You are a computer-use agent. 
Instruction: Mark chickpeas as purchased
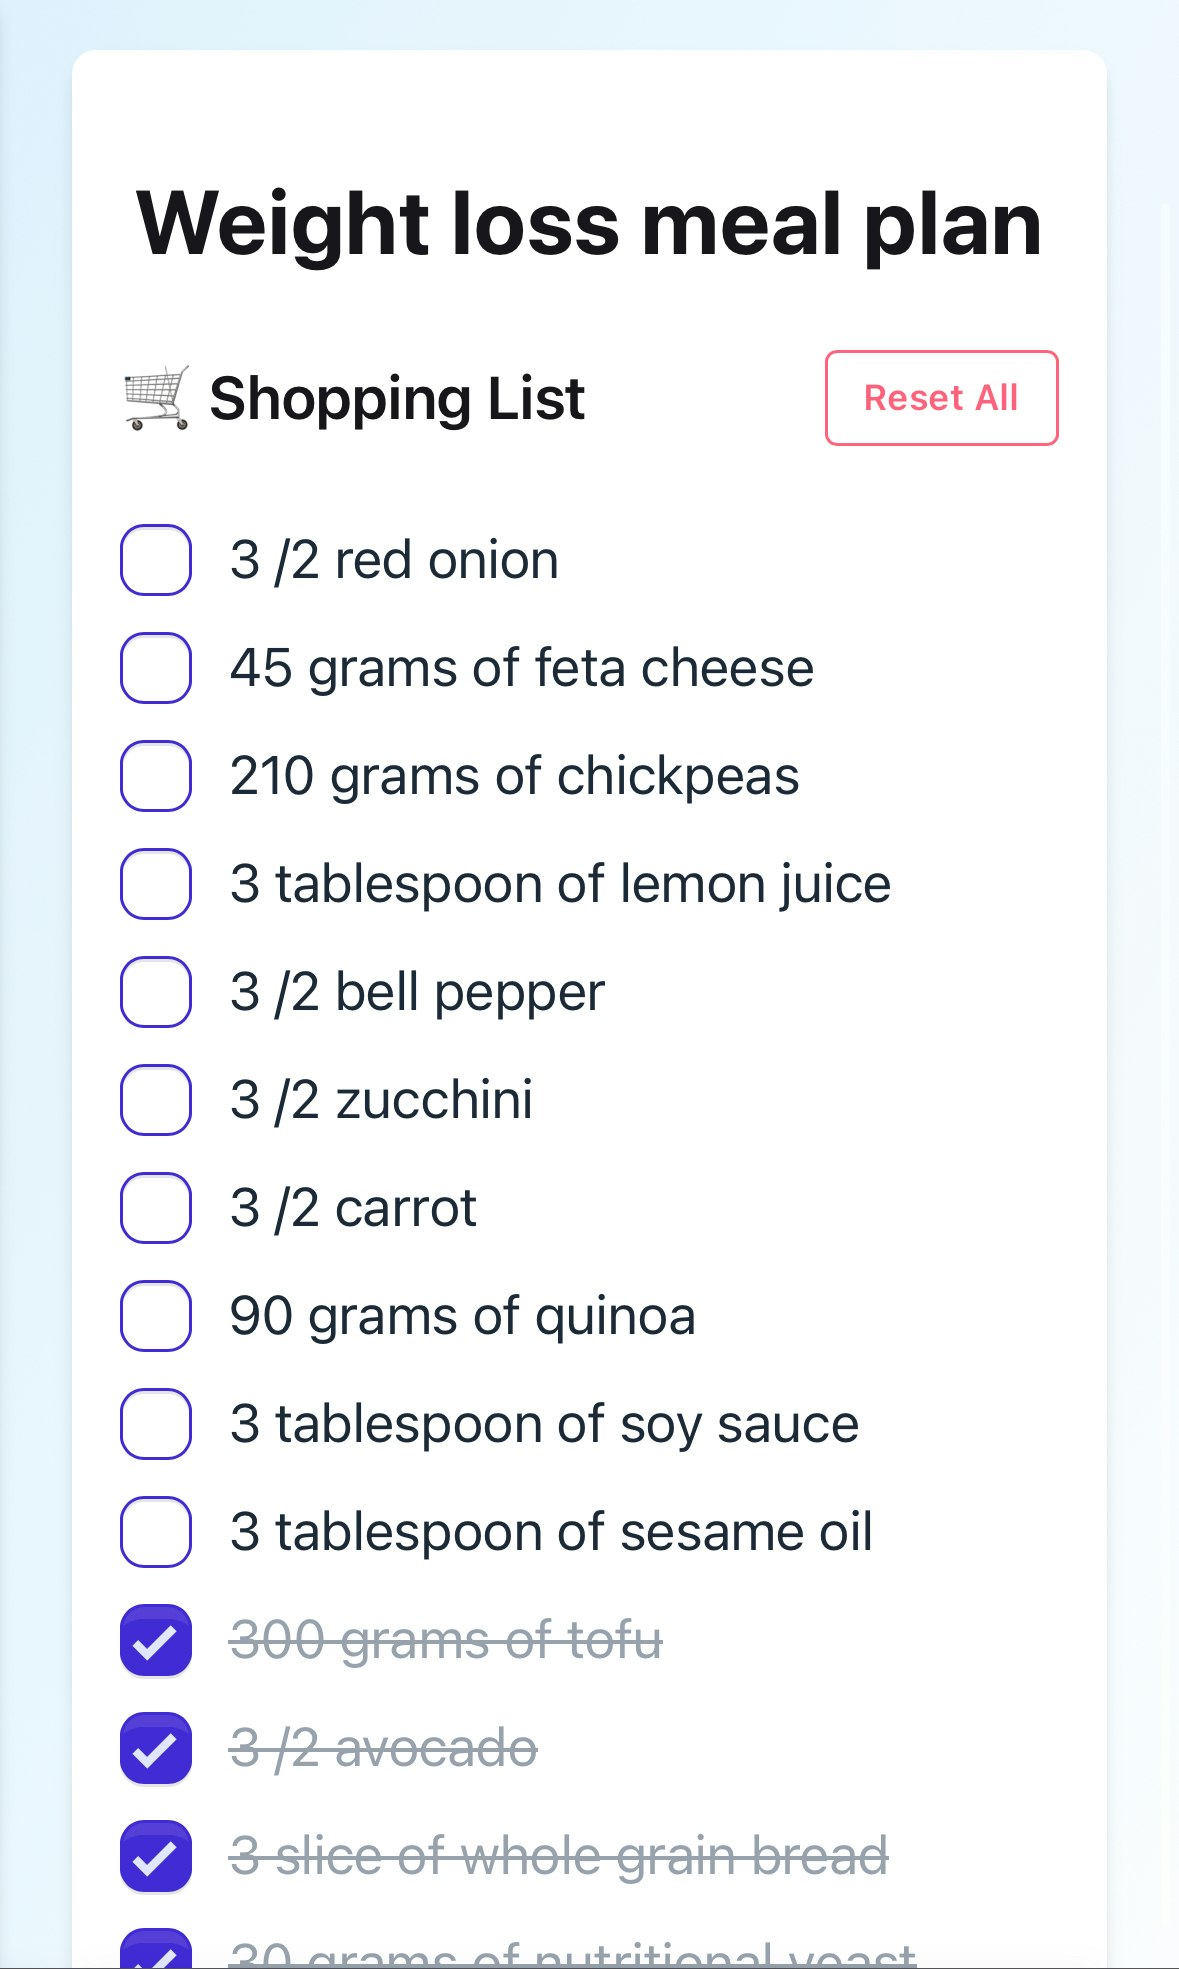[x=156, y=776]
